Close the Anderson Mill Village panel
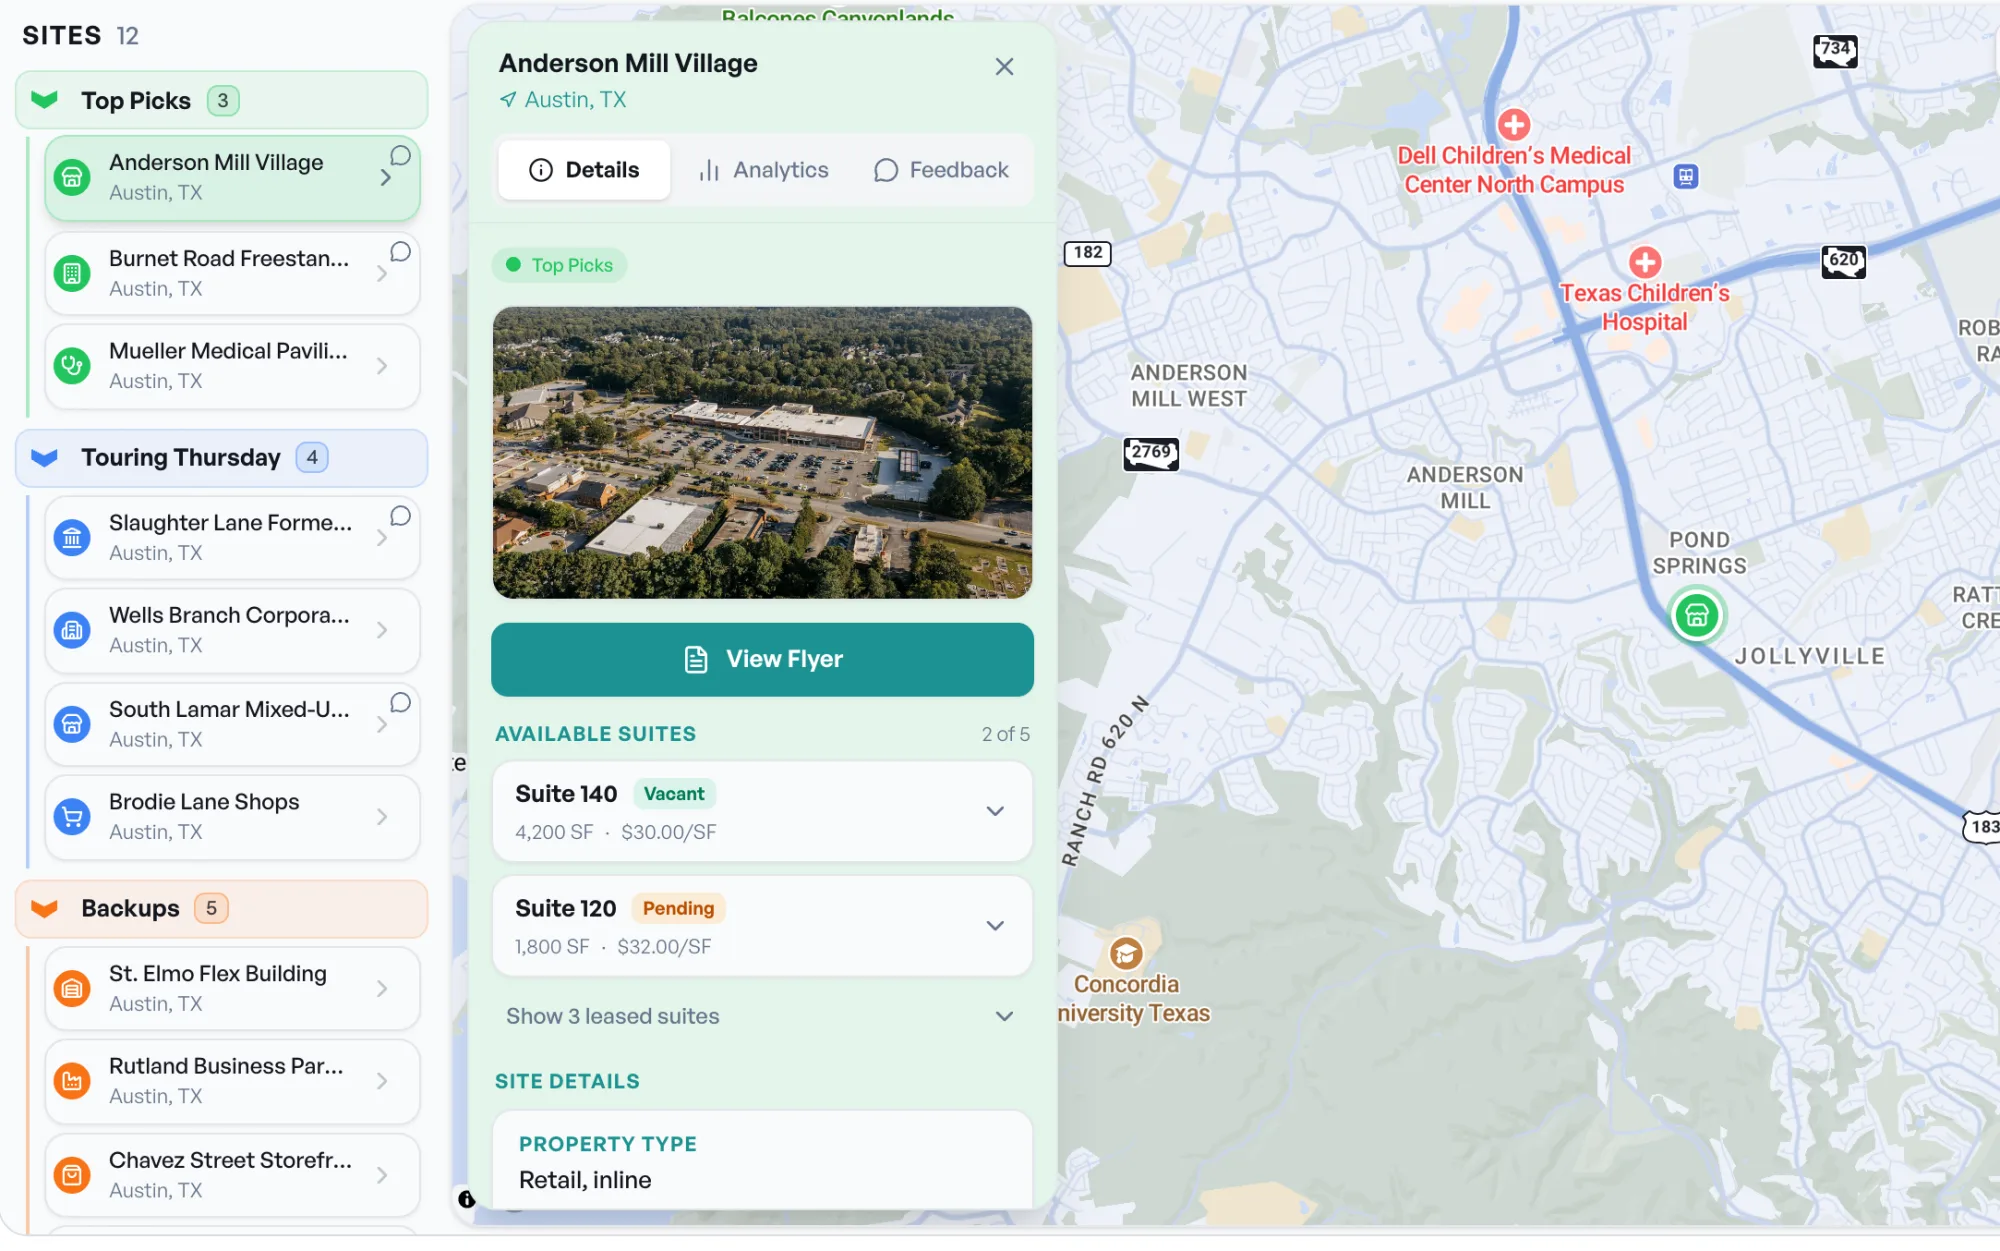The height and width of the screenshot is (1251, 2000). [x=1004, y=67]
